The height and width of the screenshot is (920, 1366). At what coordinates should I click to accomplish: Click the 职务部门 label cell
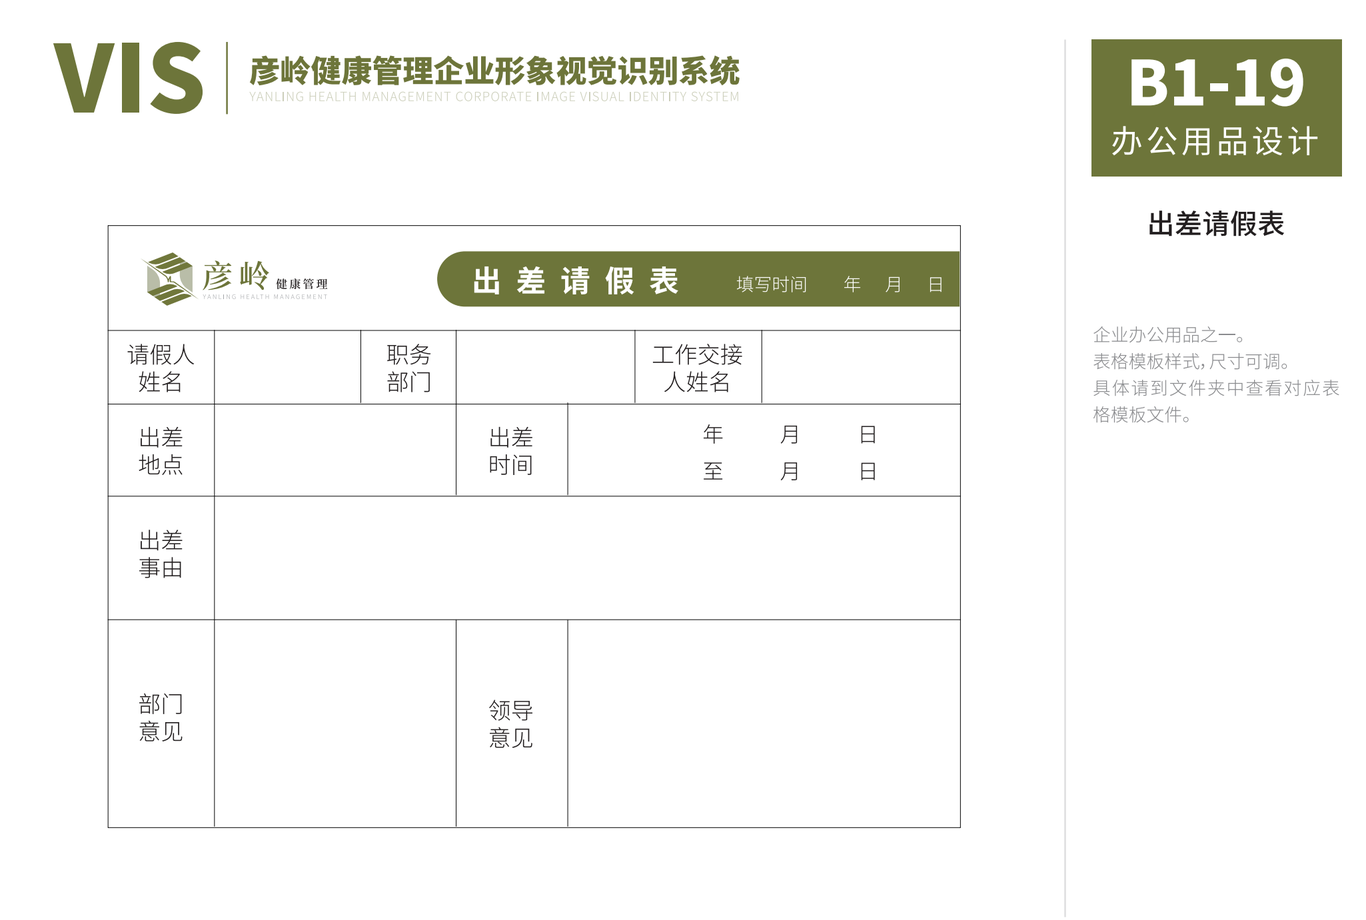click(409, 367)
